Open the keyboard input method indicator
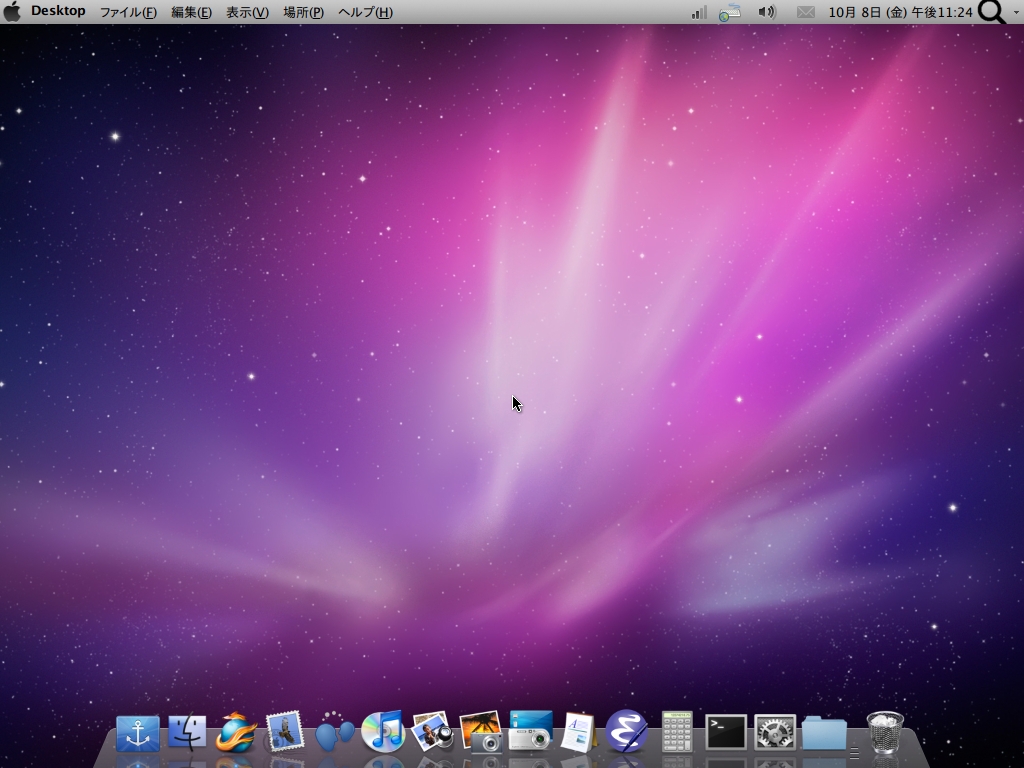 [x=729, y=12]
